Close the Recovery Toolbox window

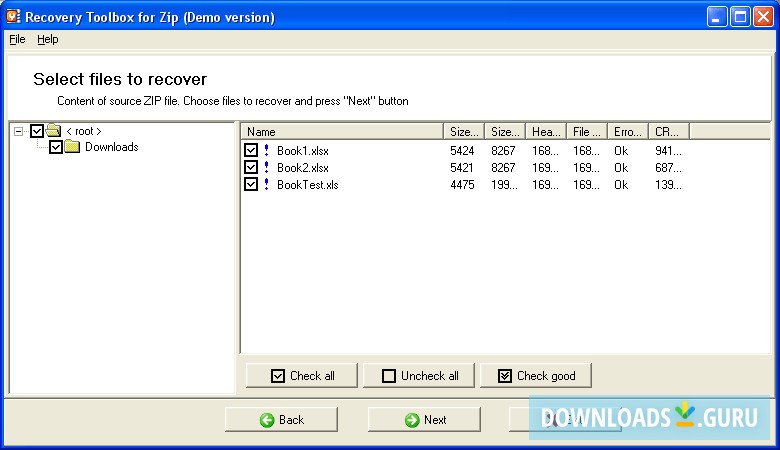tap(763, 17)
